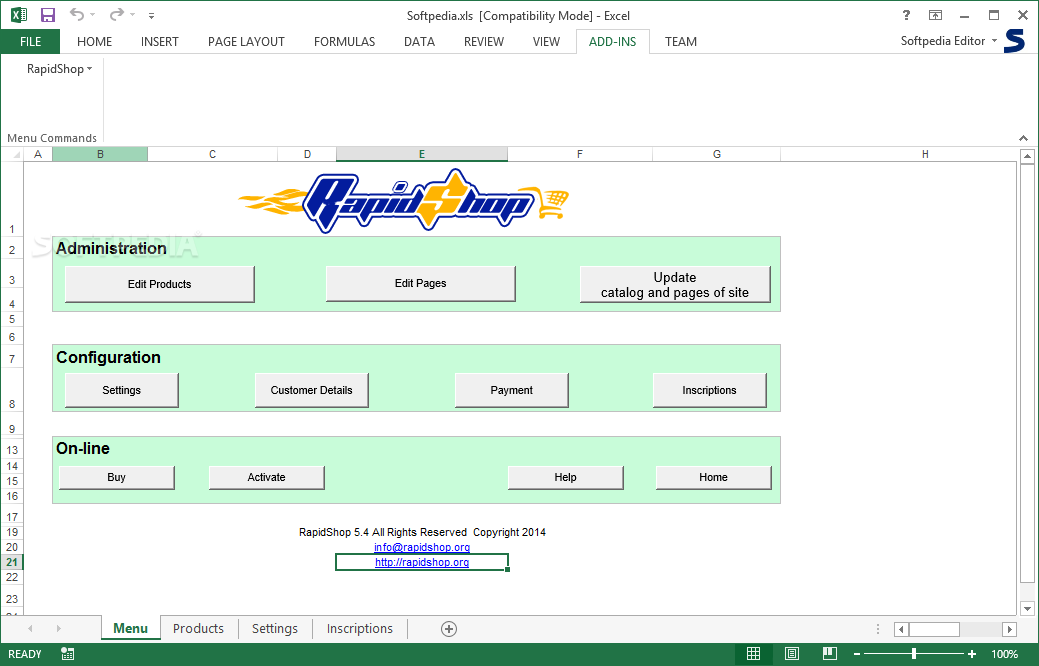
Task: Open the Excel Help question mark
Action: pos(906,15)
